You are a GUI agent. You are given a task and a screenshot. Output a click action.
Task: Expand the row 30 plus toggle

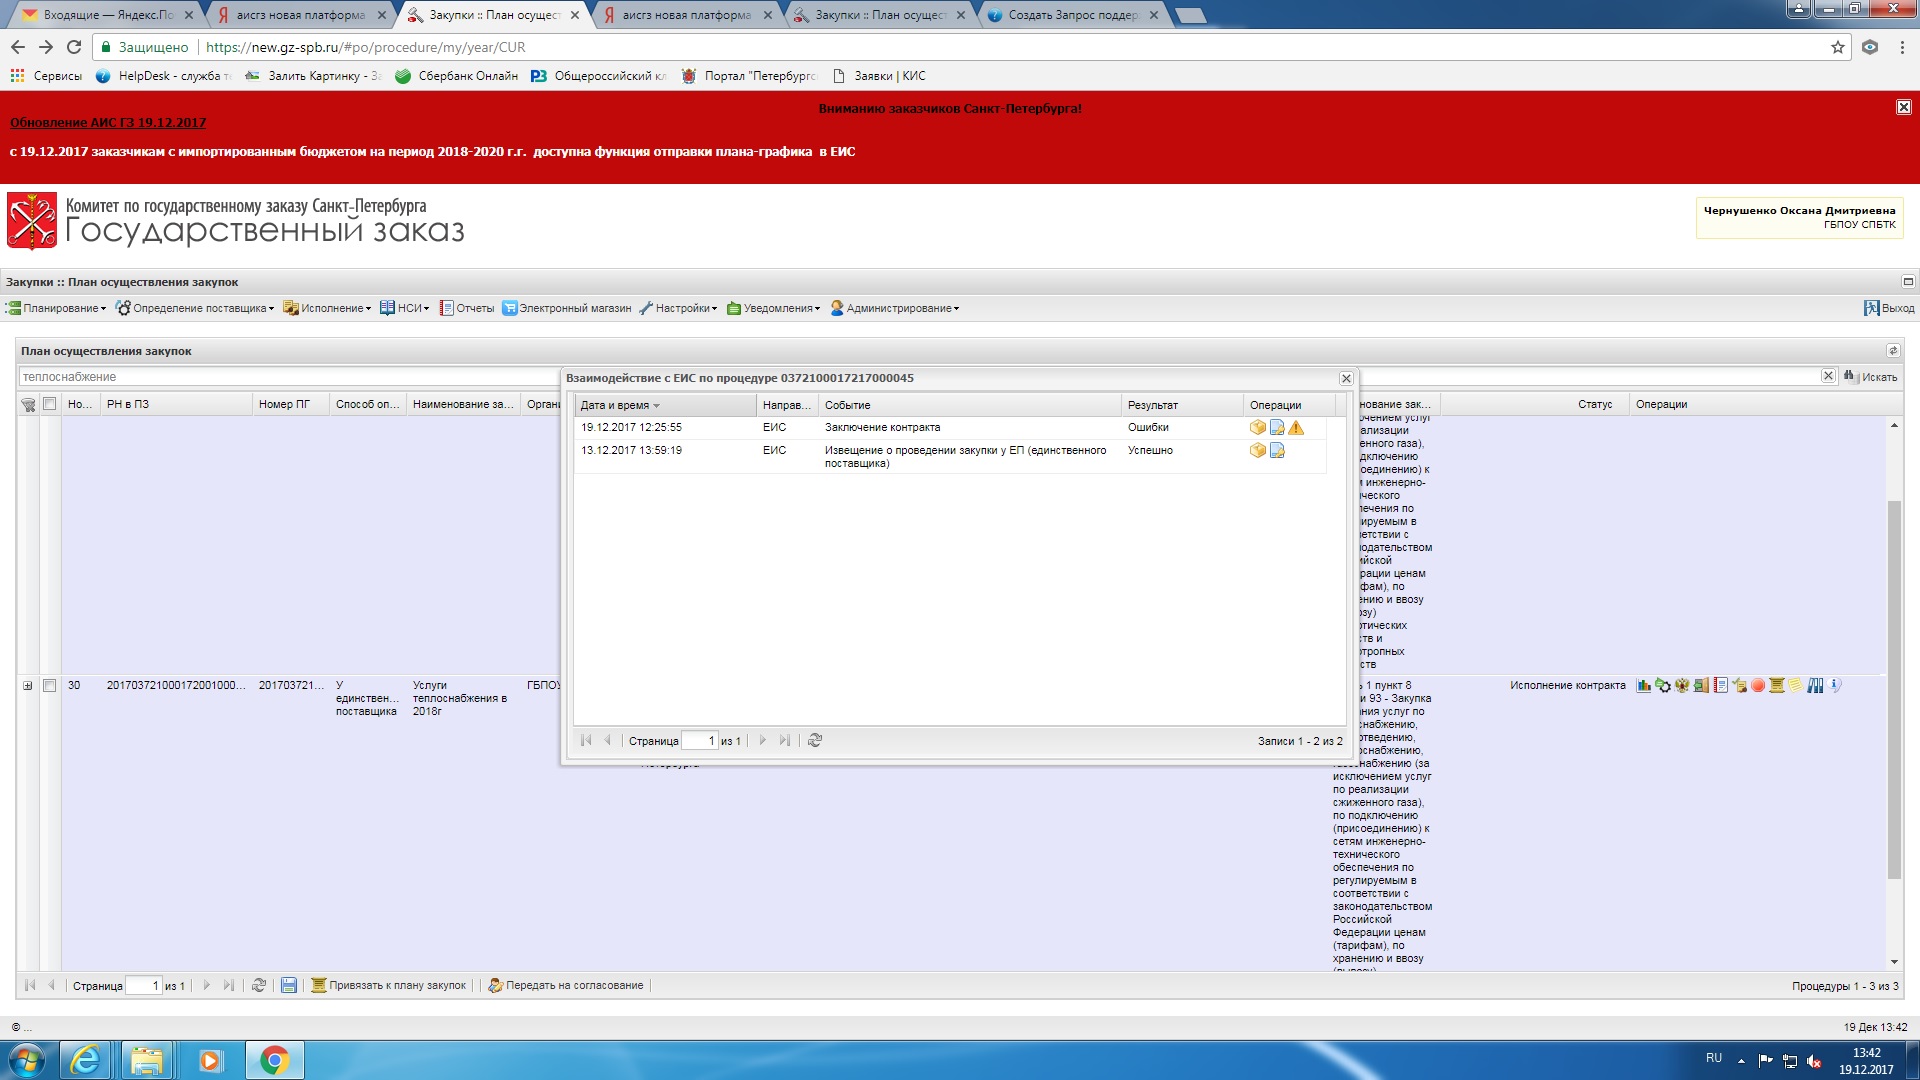pos(28,686)
